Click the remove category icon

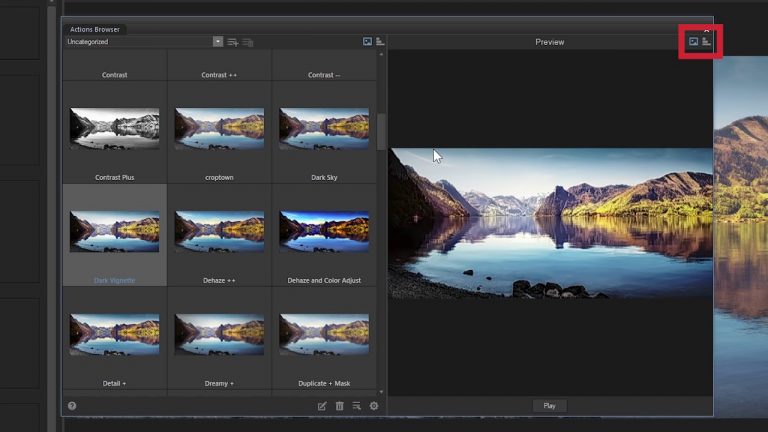[x=248, y=42]
